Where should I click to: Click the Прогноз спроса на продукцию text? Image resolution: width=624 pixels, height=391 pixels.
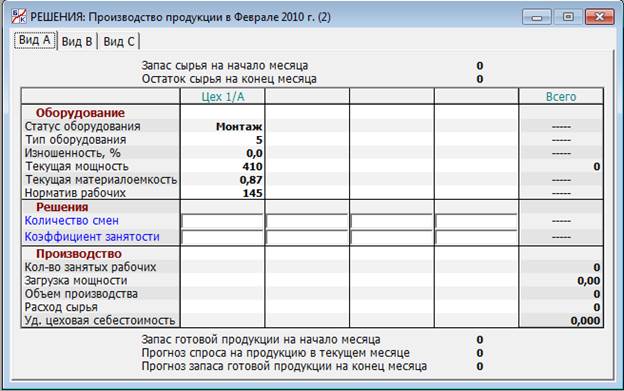pyautogui.click(x=275, y=352)
